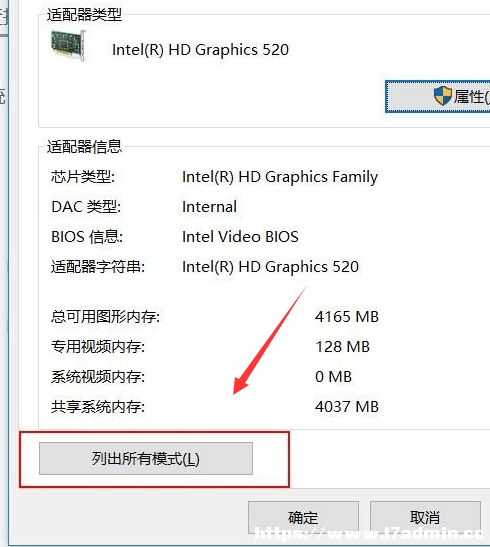The height and width of the screenshot is (547, 490).
Task: Click the 0 MB system video memory value
Action: [x=333, y=377]
